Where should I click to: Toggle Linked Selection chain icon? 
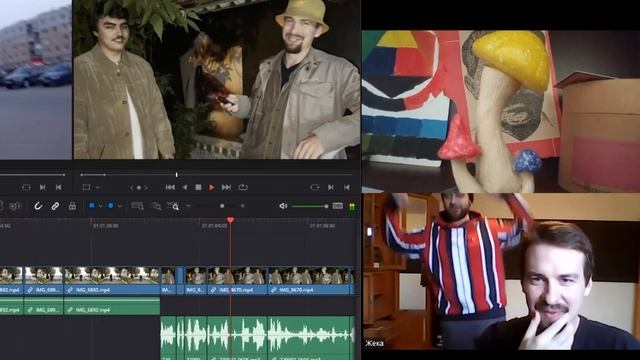[55, 206]
